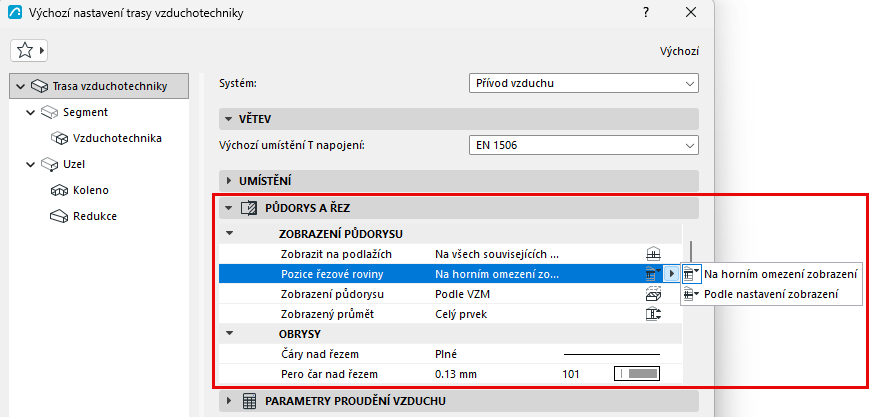Select the Uzel tree item
The width and height of the screenshot is (876, 417).
click(x=74, y=164)
